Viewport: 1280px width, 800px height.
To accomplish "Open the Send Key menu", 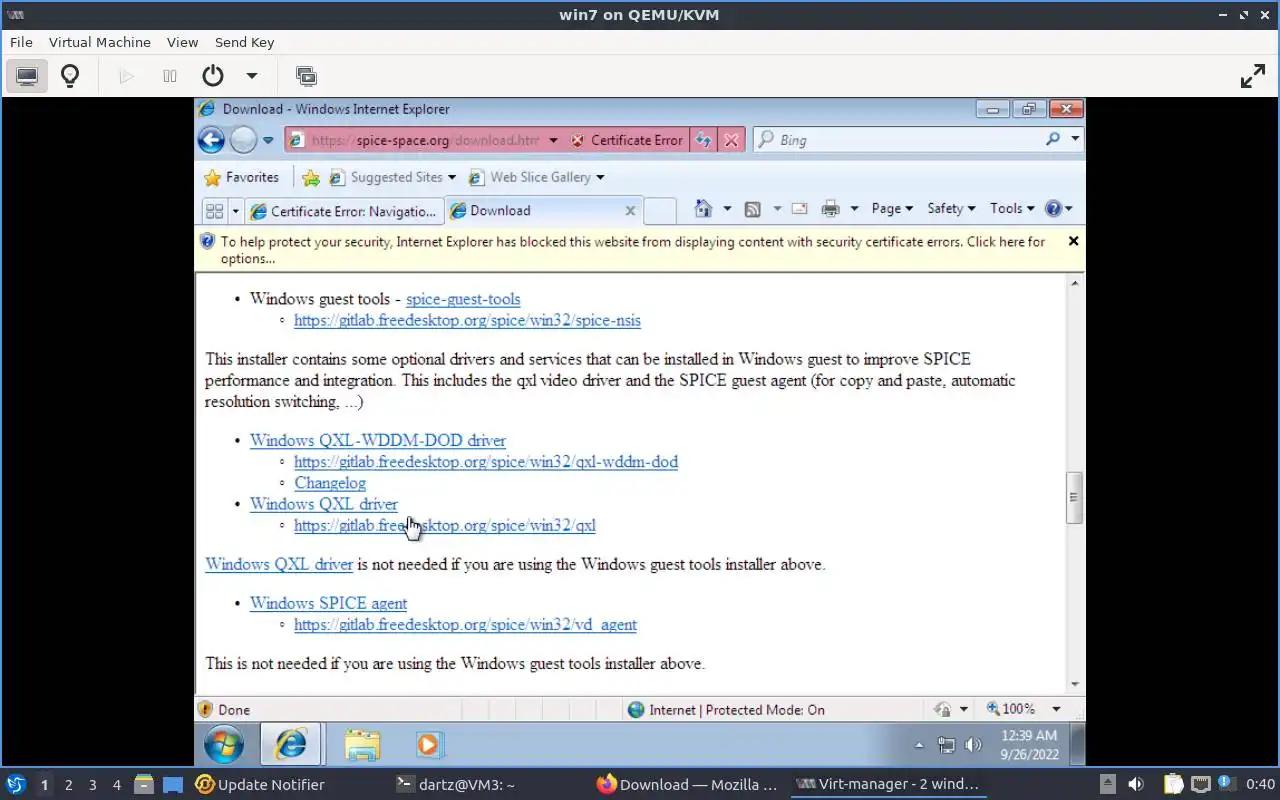I will [x=244, y=42].
